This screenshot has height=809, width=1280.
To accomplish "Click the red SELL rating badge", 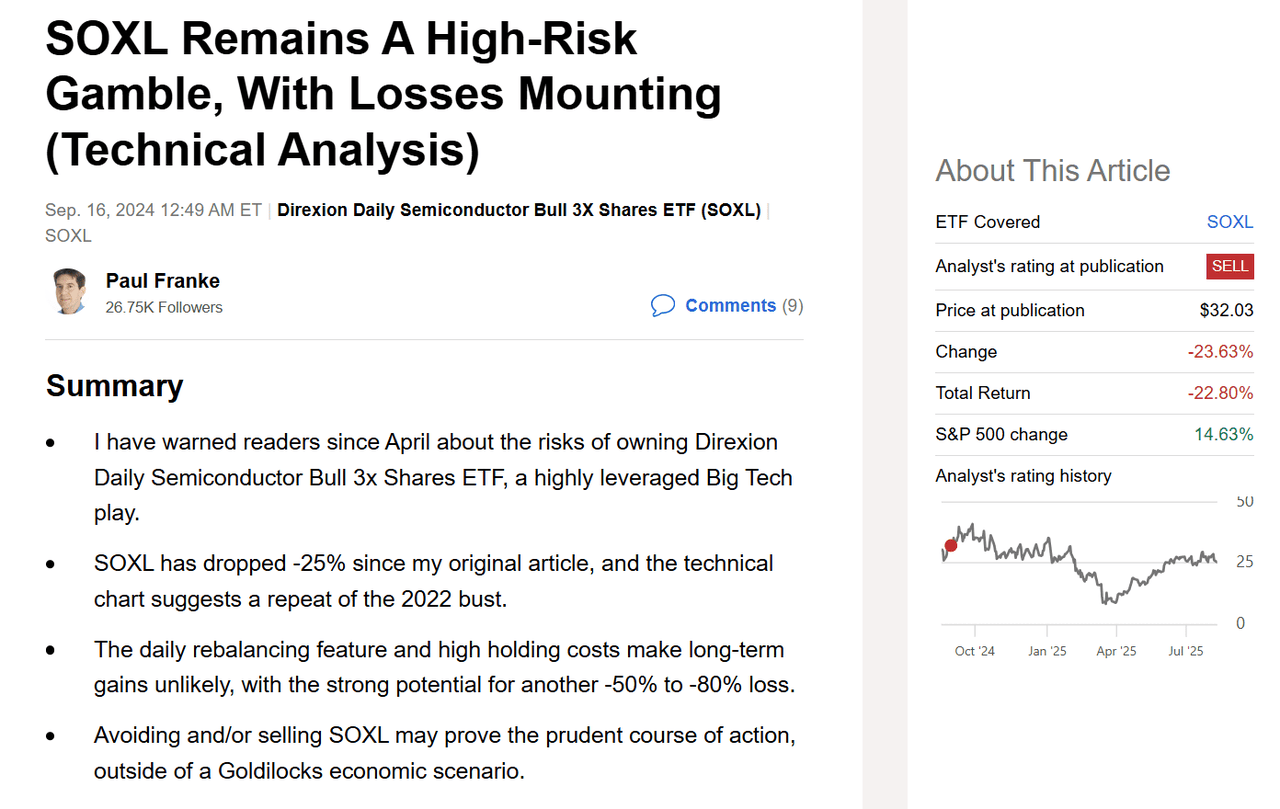I will (1229, 266).
